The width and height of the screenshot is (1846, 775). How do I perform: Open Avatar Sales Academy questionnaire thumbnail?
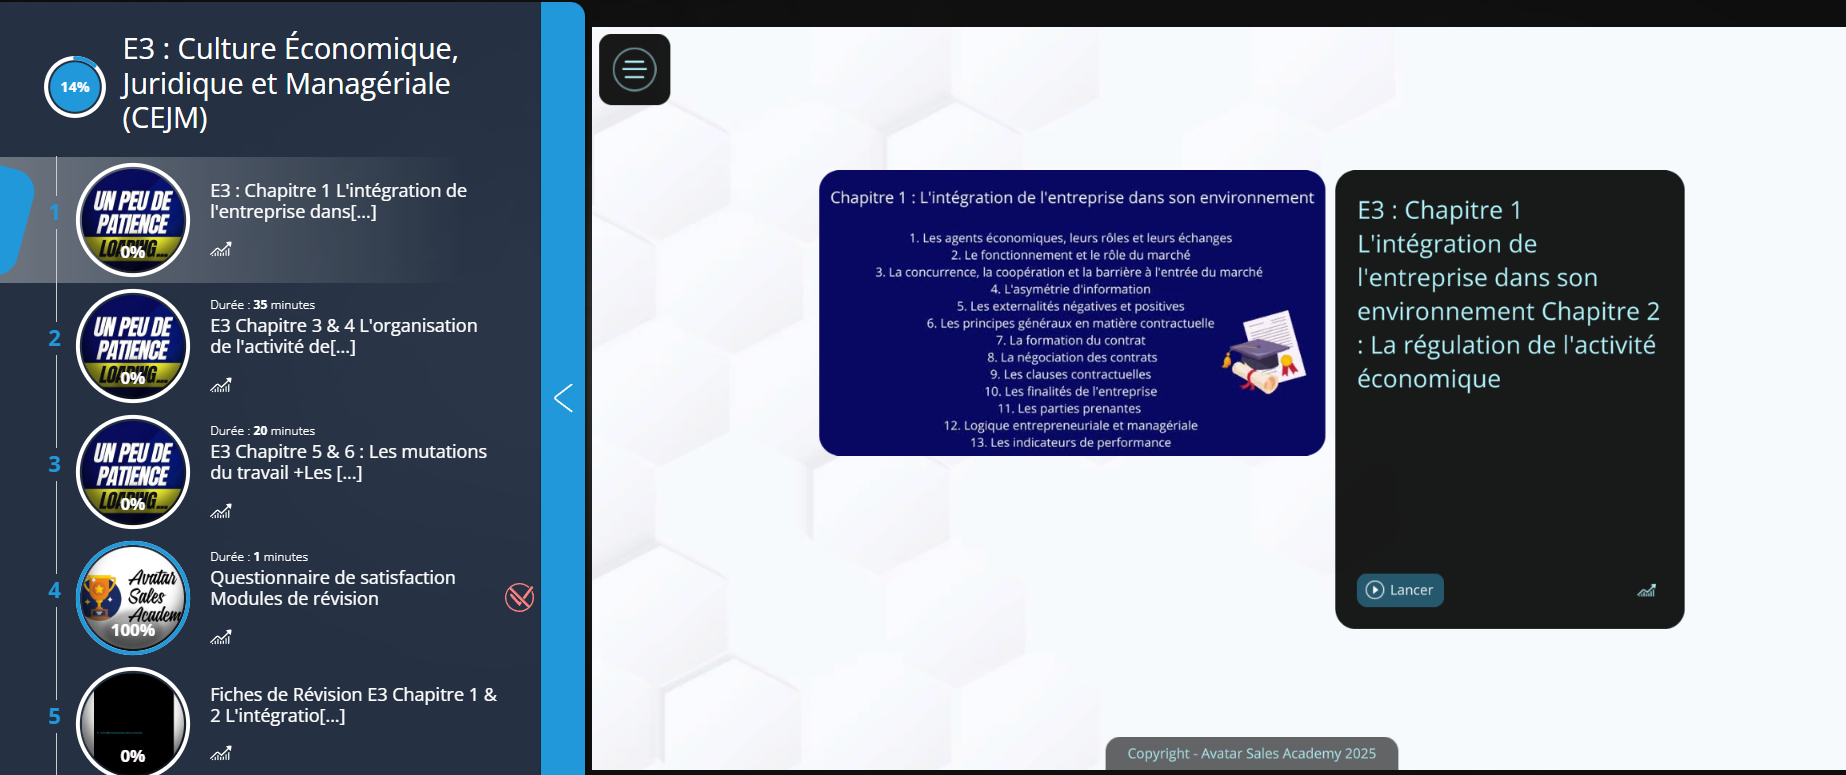pyautogui.click(x=133, y=598)
